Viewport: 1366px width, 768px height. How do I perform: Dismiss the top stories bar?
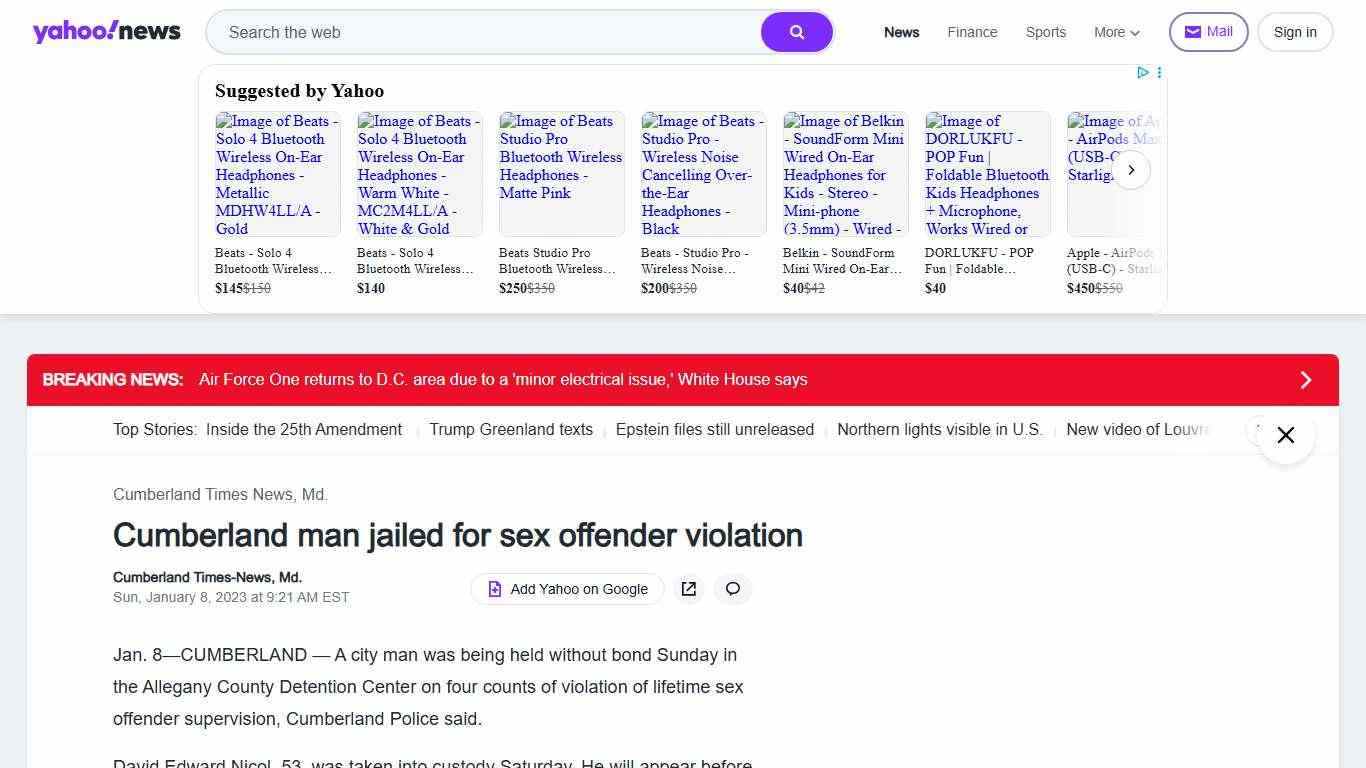pyautogui.click(x=1285, y=435)
